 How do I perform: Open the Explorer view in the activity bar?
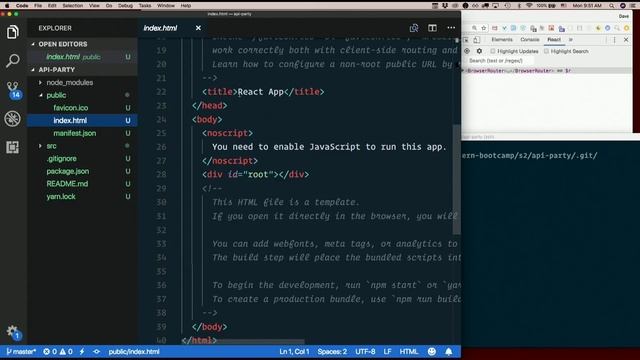point(13,32)
